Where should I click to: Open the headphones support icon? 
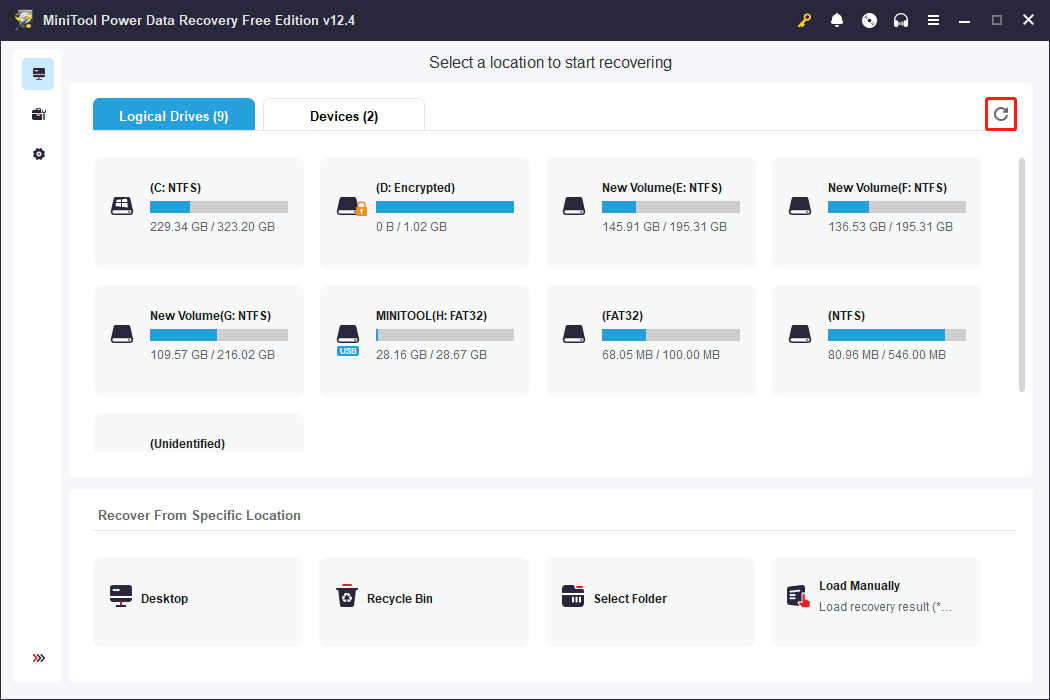(901, 20)
